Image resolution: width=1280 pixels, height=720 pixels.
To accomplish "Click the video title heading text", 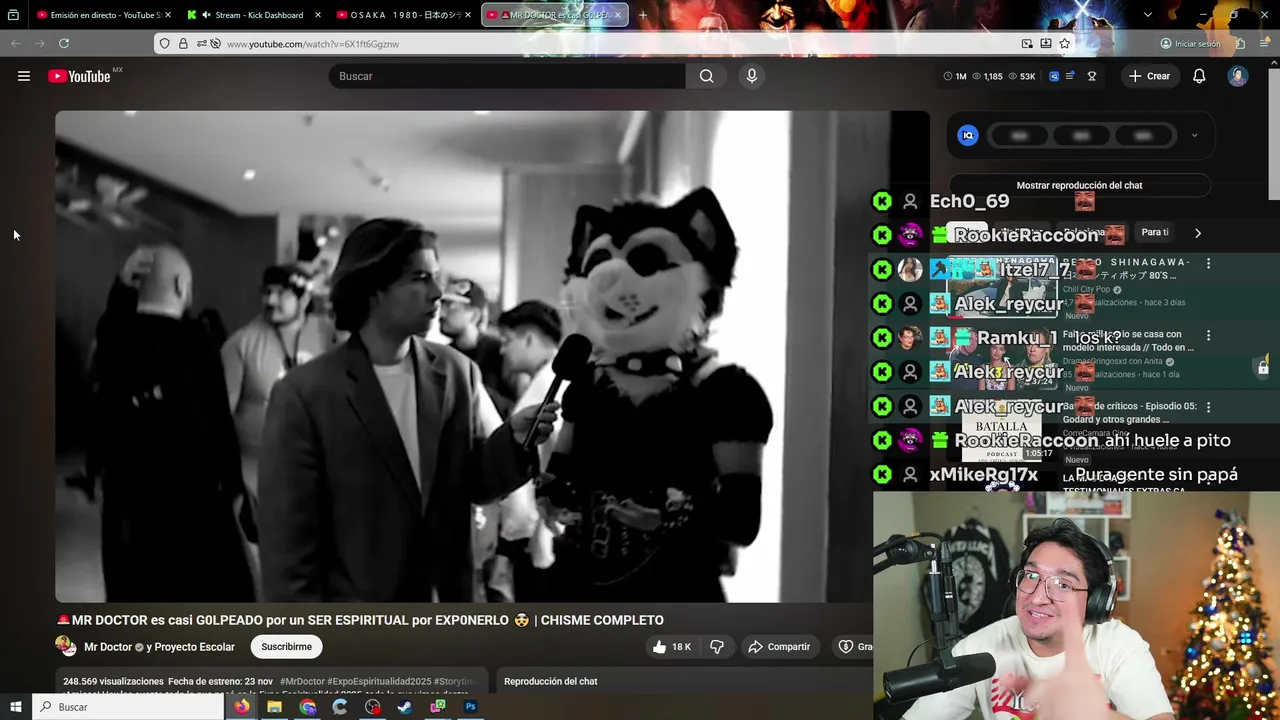I will click(360, 620).
